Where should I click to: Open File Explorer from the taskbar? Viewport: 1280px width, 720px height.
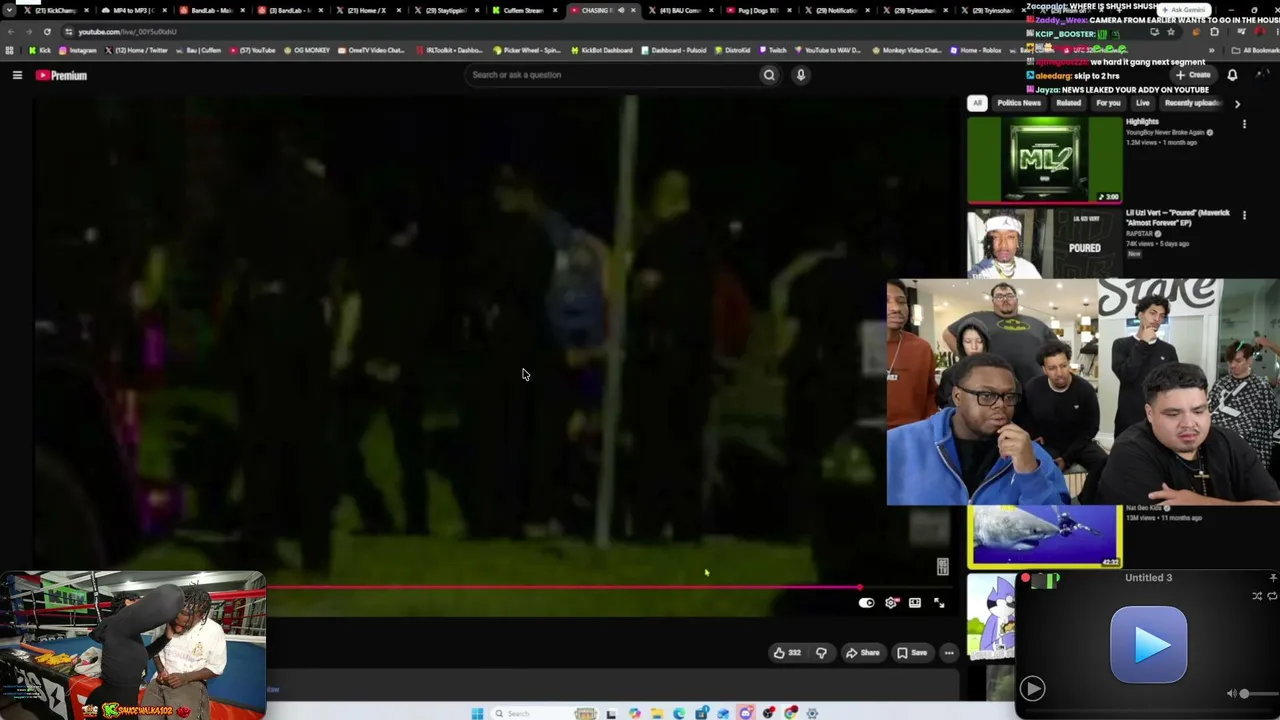click(x=657, y=713)
